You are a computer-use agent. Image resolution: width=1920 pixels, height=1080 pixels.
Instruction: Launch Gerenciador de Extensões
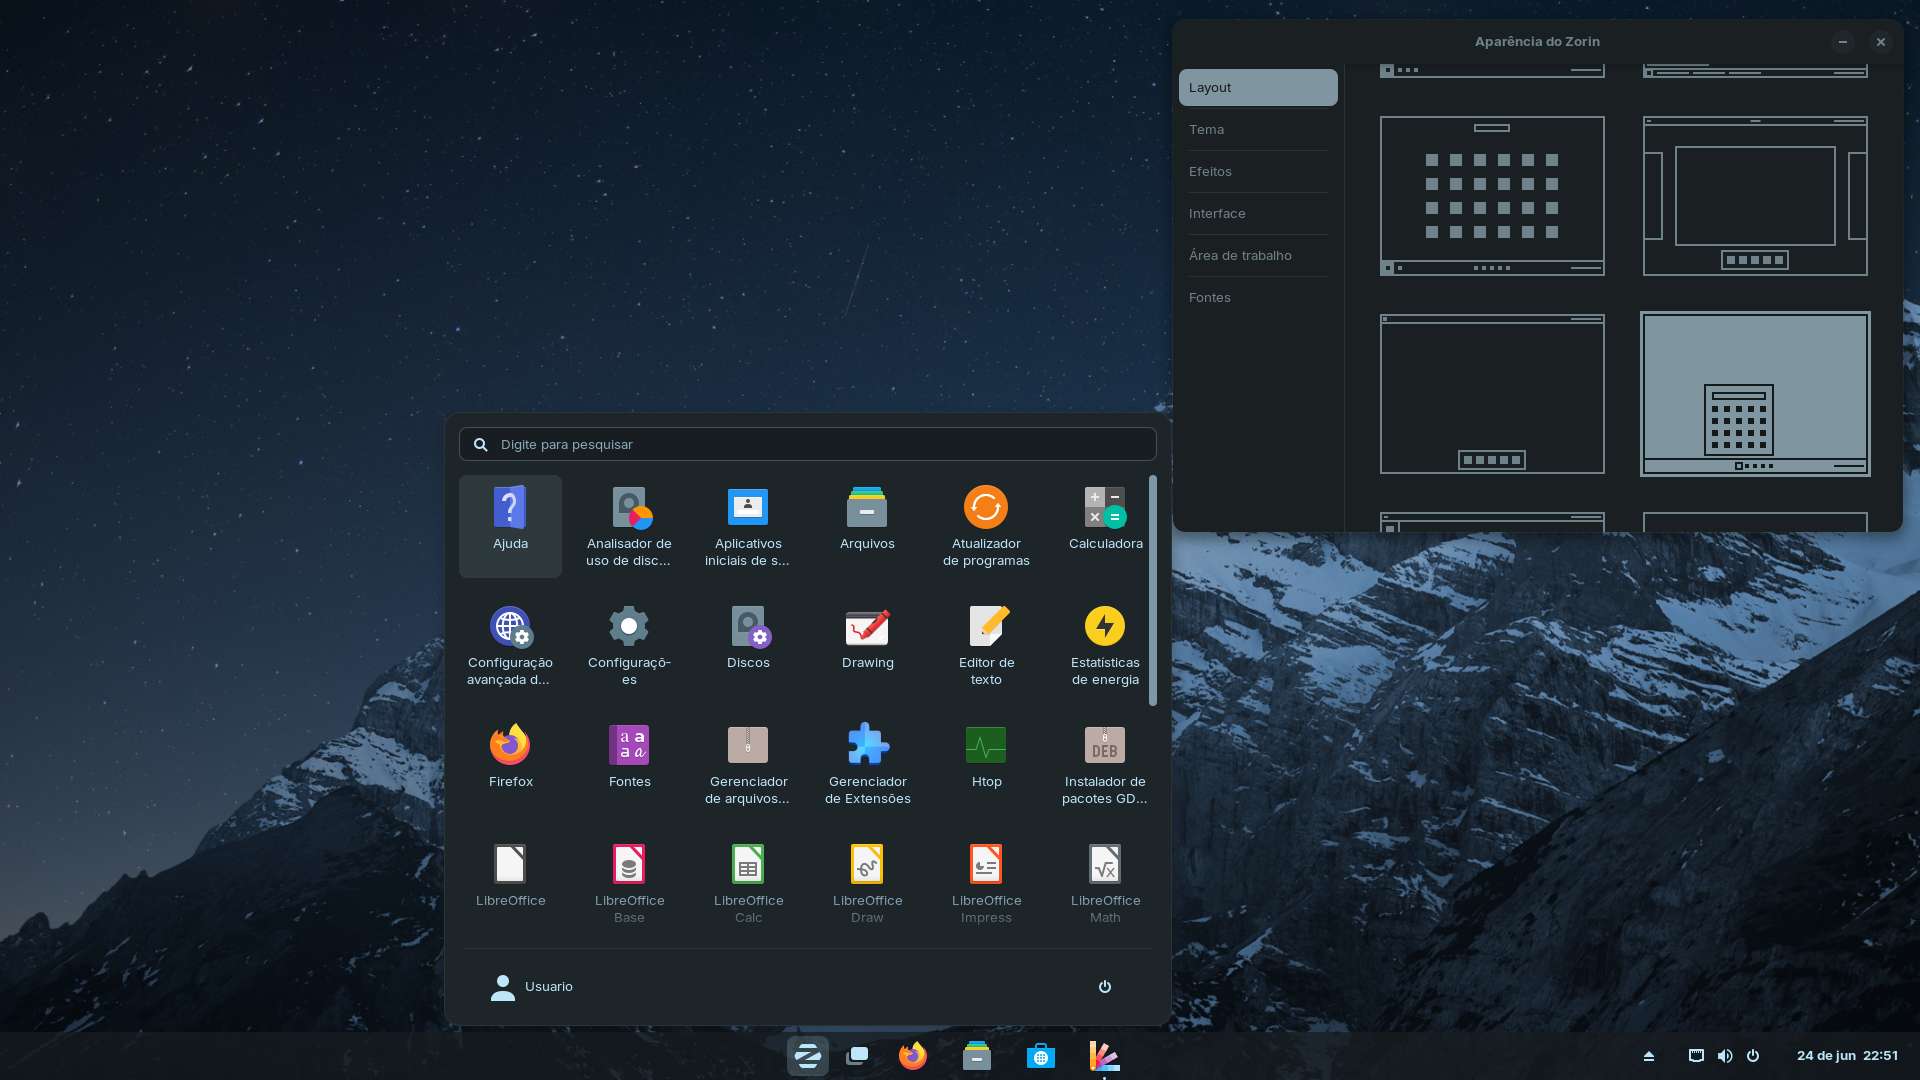click(867, 764)
